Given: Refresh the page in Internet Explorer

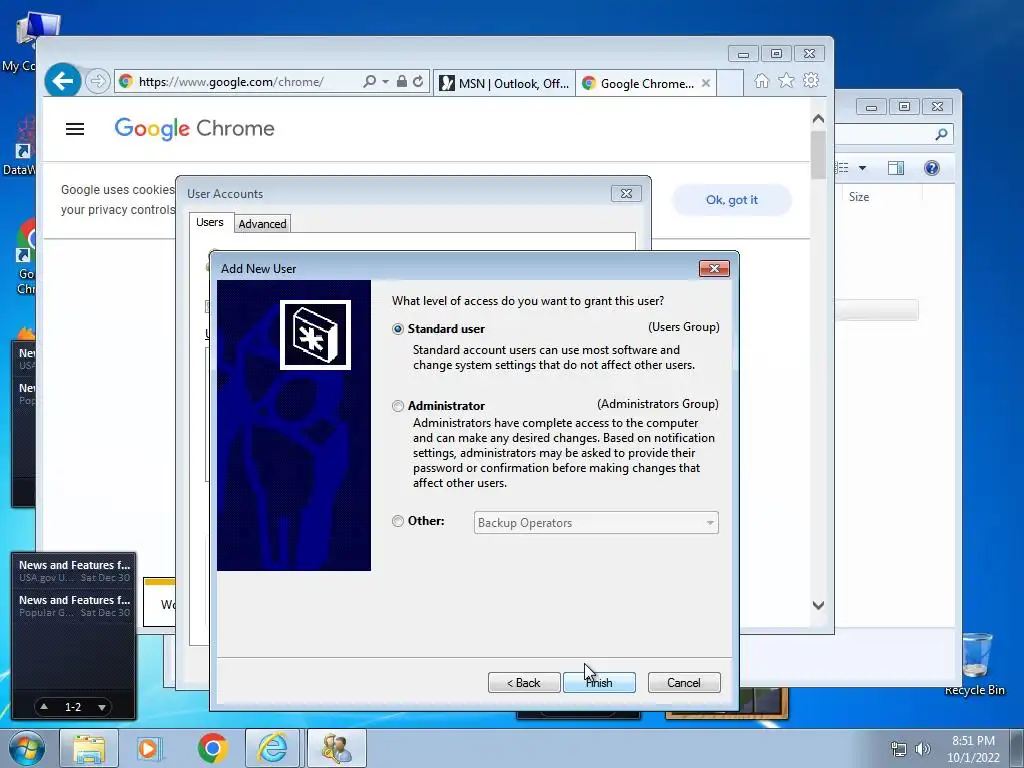Looking at the screenshot, I should click(x=418, y=81).
